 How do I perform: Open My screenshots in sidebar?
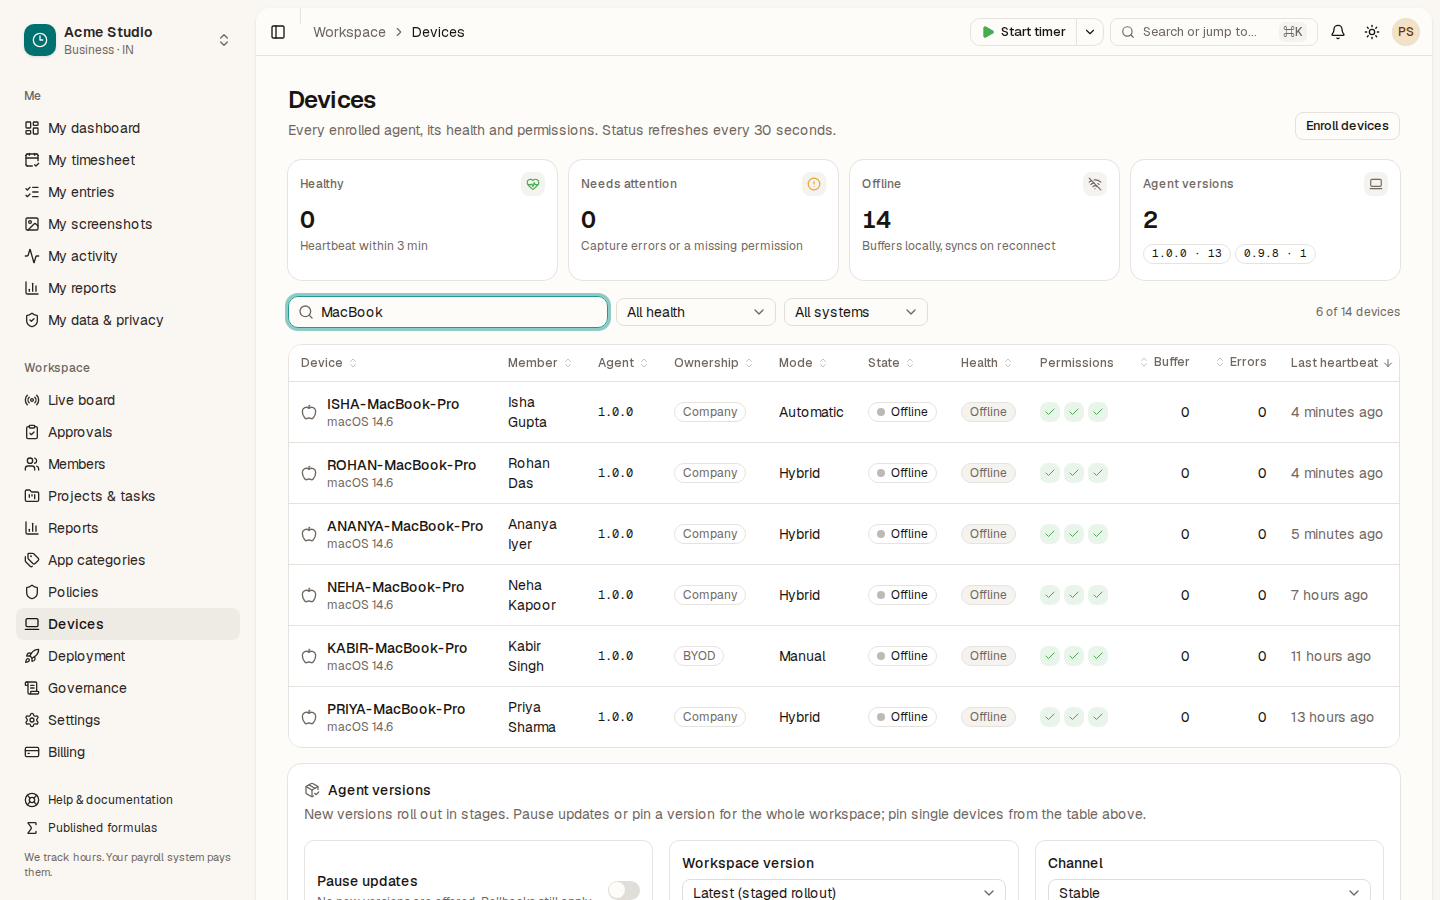click(x=128, y=224)
